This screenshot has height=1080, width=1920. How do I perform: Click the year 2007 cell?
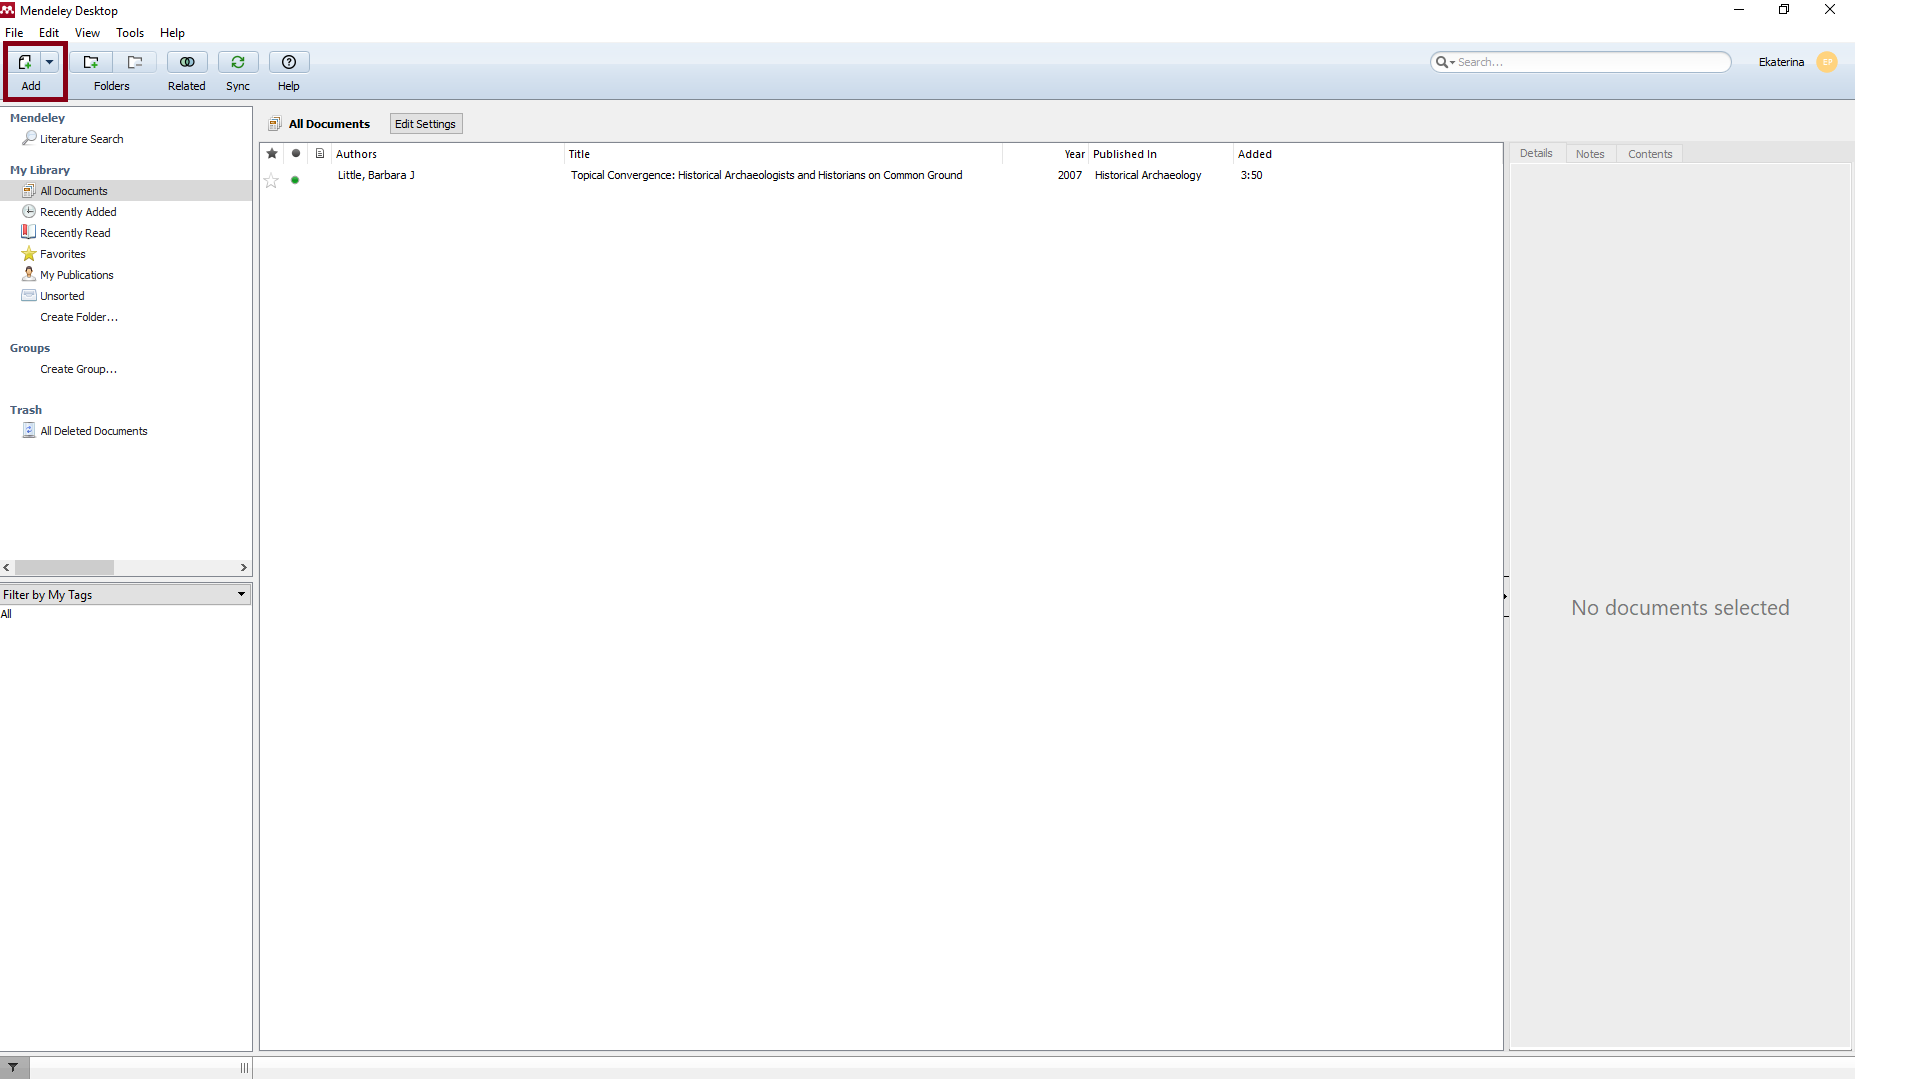point(1069,175)
